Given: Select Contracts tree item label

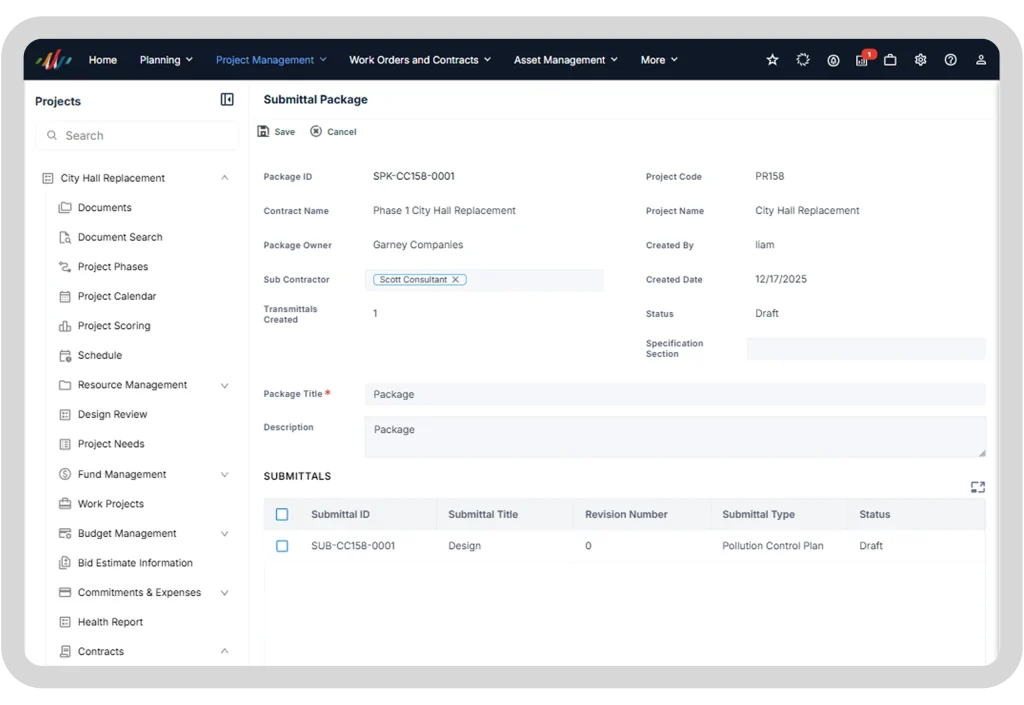Looking at the screenshot, I should (101, 651).
